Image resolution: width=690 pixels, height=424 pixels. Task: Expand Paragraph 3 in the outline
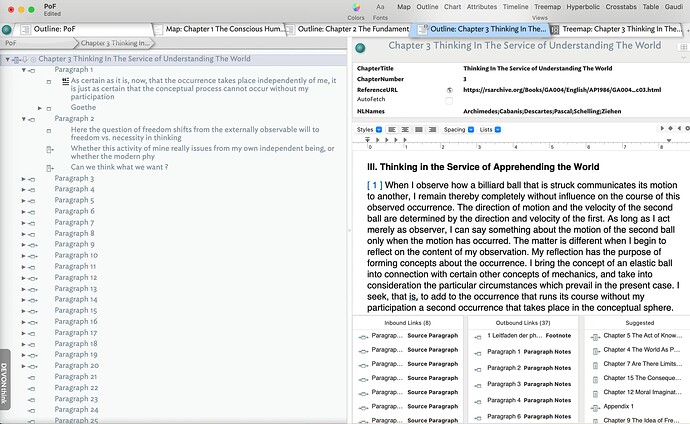(24, 179)
